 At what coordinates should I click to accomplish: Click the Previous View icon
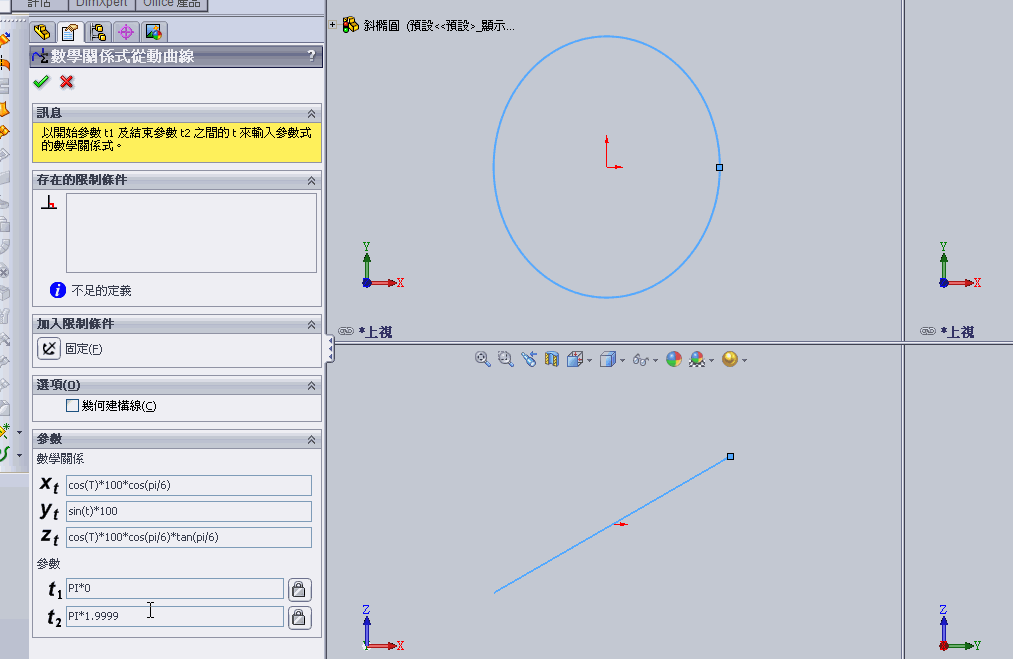click(529, 359)
